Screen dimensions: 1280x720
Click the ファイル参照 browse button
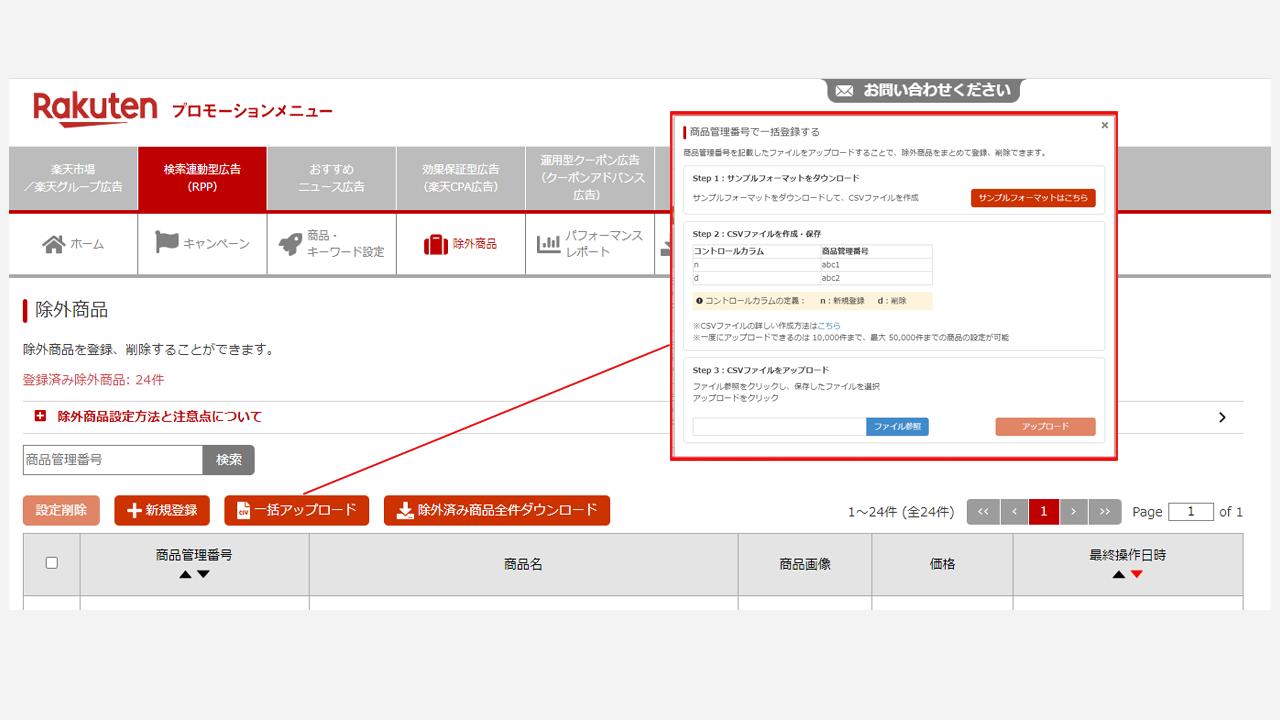897,427
